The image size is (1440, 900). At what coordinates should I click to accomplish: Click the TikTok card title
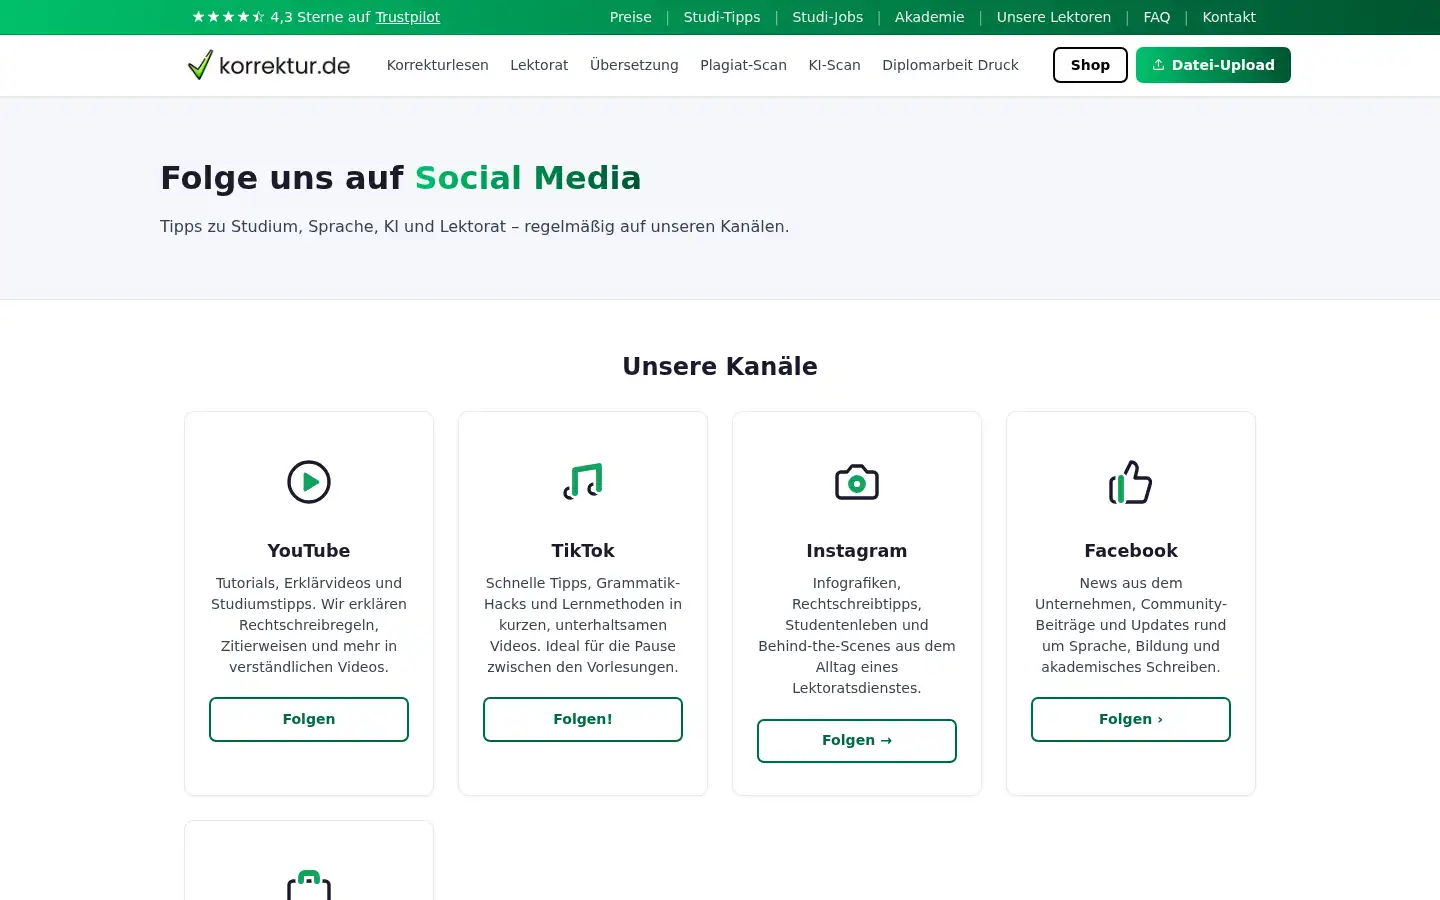pyautogui.click(x=583, y=551)
